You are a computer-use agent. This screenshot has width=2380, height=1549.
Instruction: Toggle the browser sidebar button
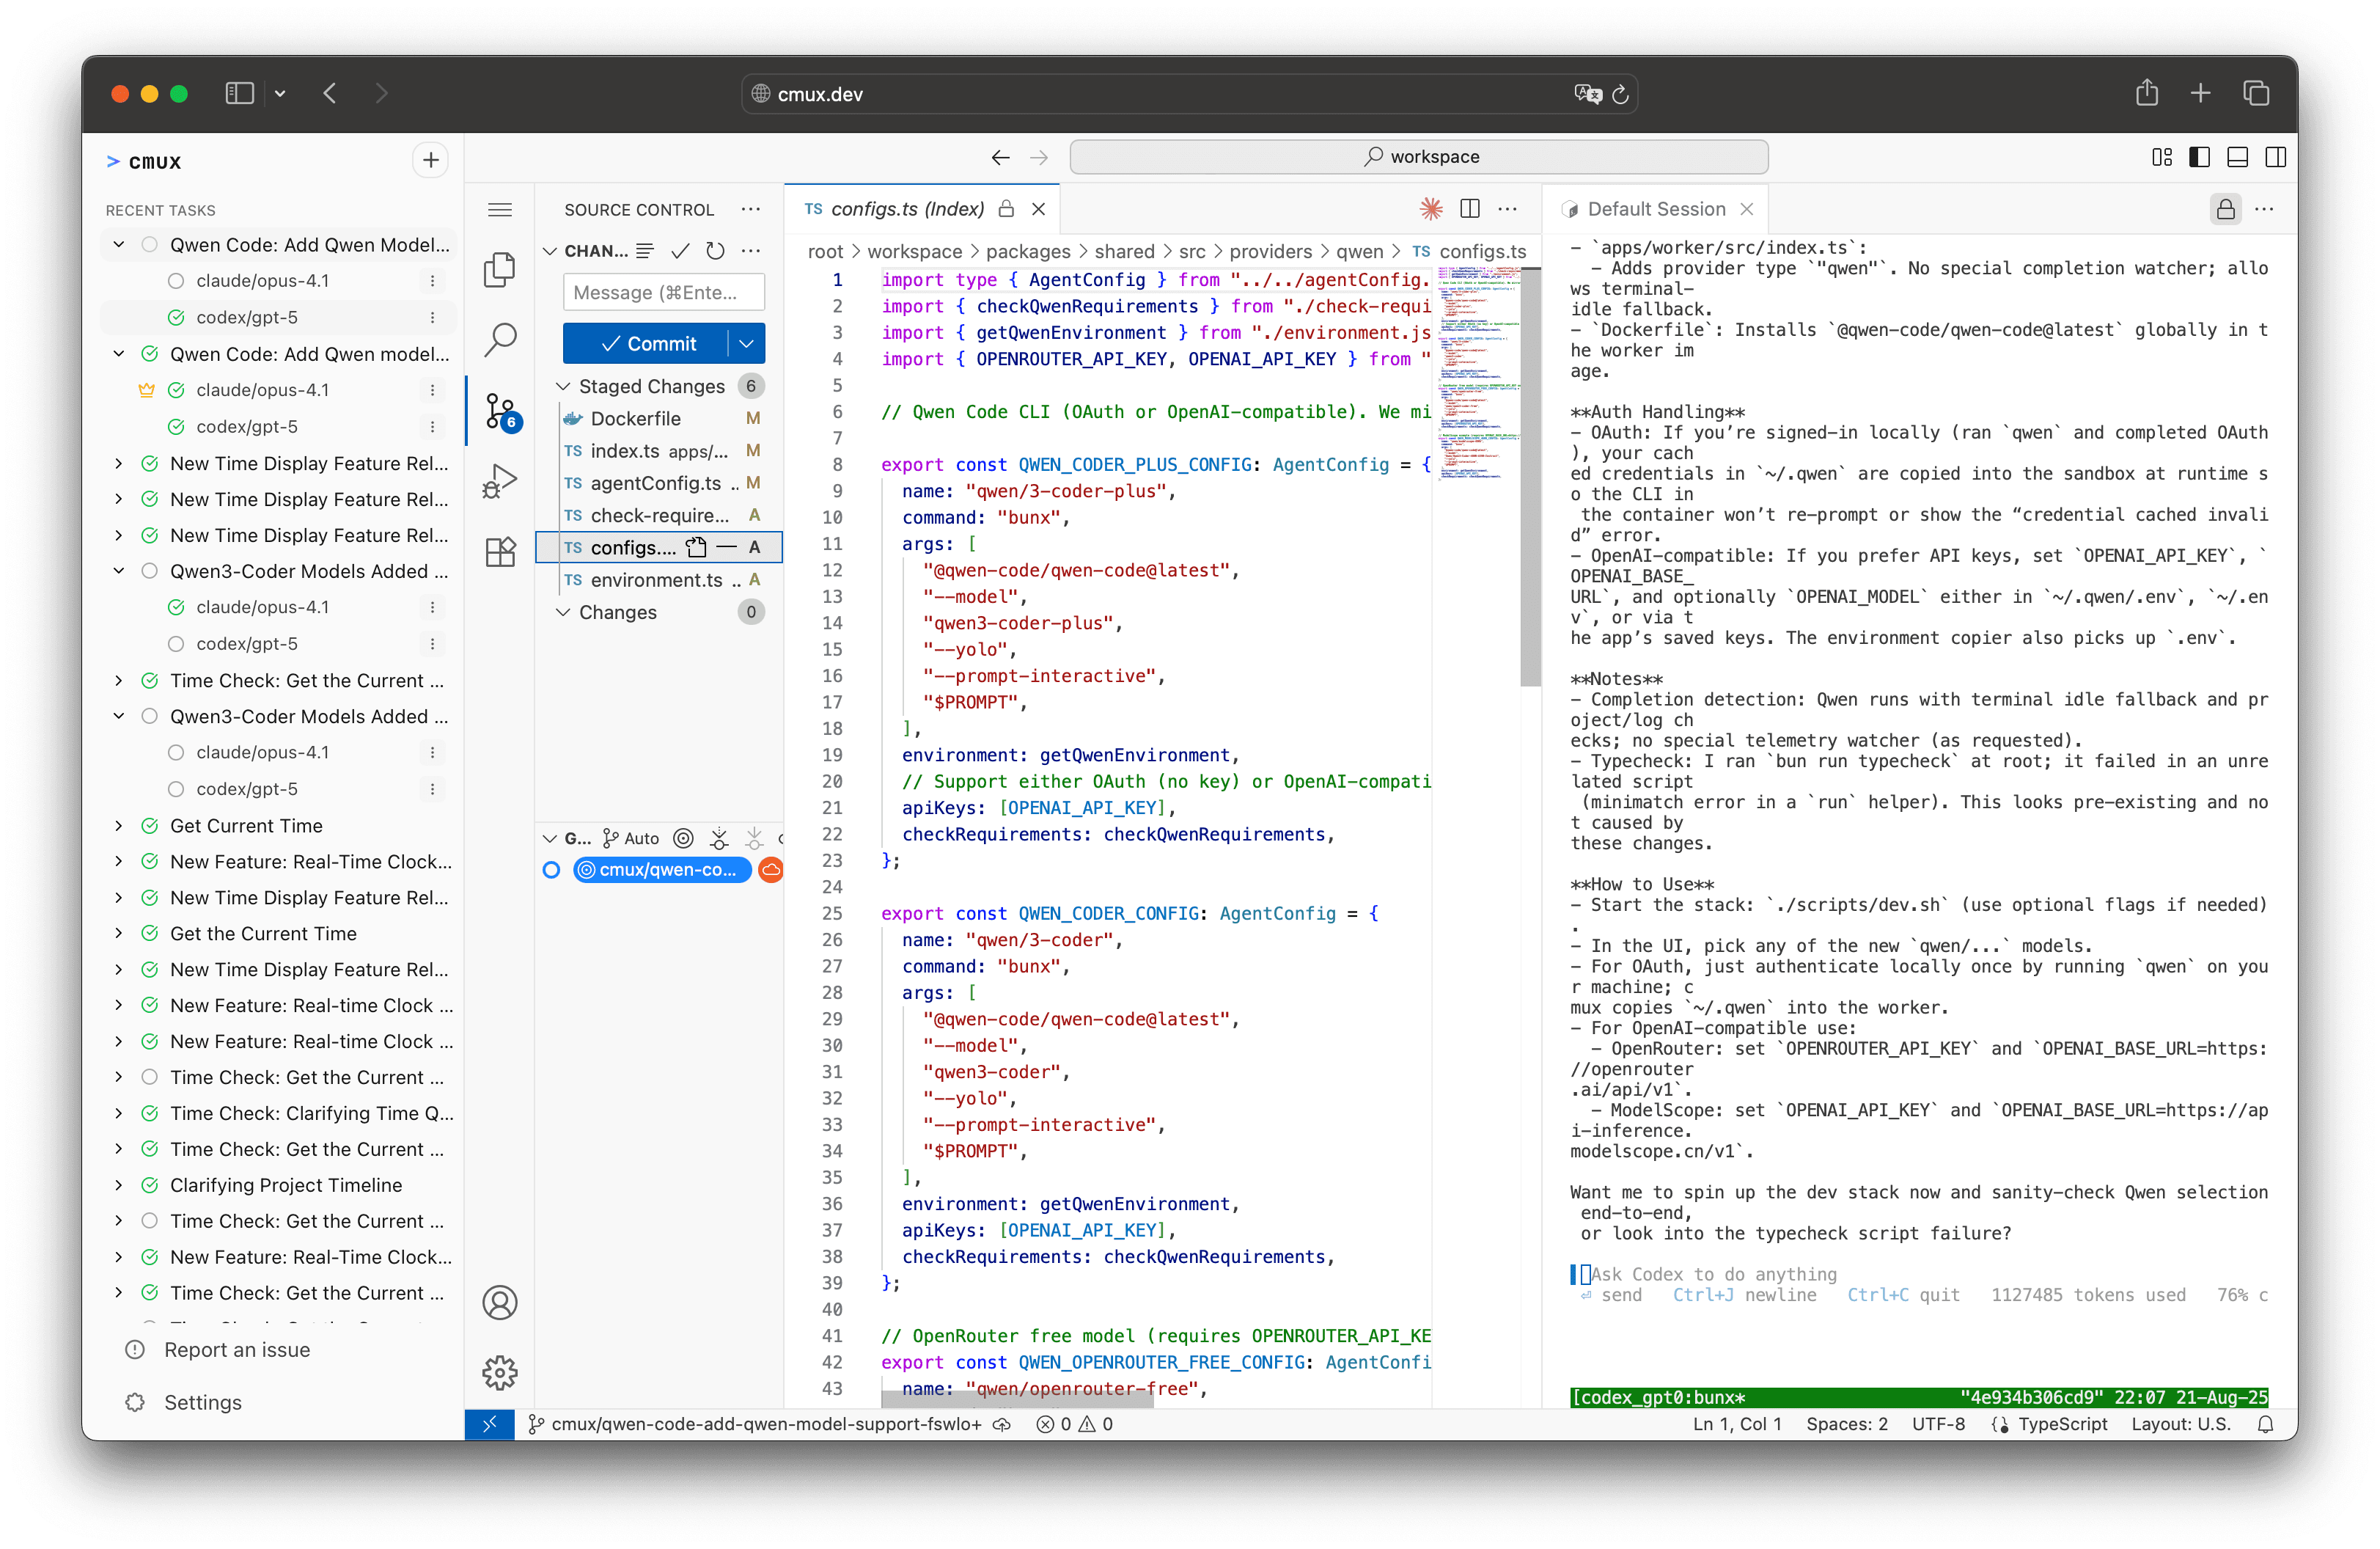tap(239, 93)
